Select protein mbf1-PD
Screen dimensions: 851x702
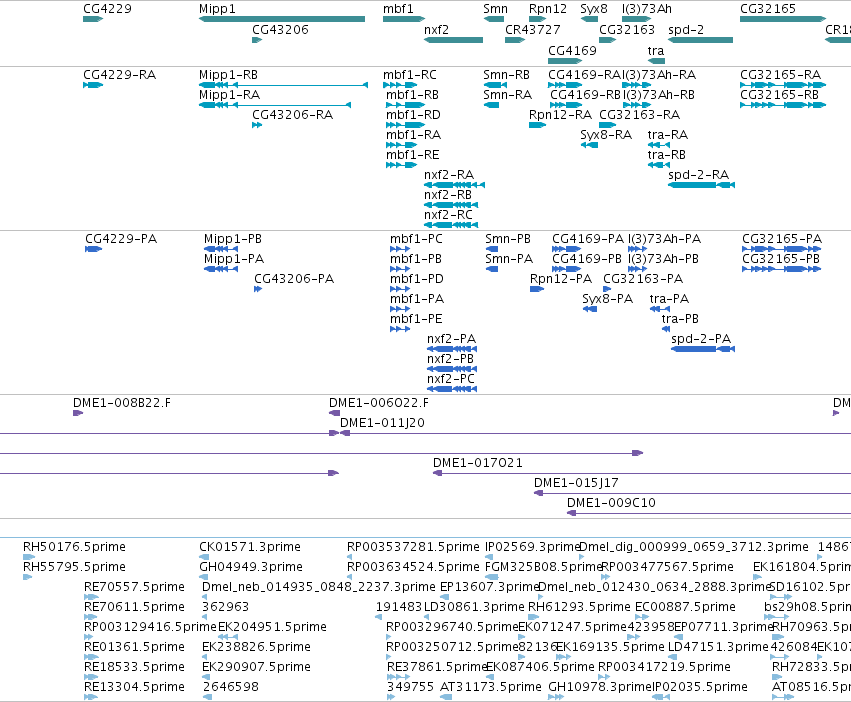click(400, 289)
